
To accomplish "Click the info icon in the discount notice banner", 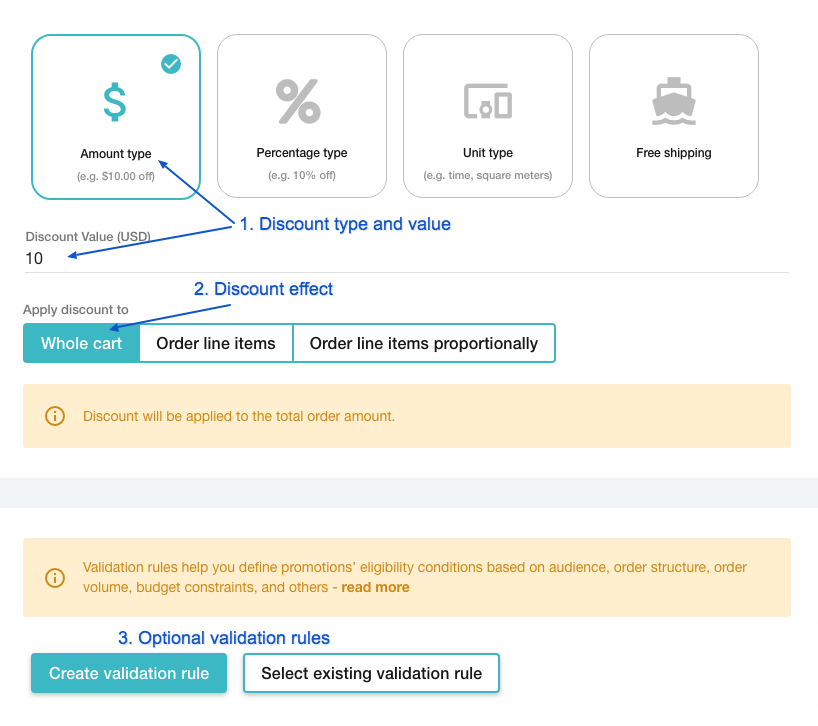I will pos(55,415).
